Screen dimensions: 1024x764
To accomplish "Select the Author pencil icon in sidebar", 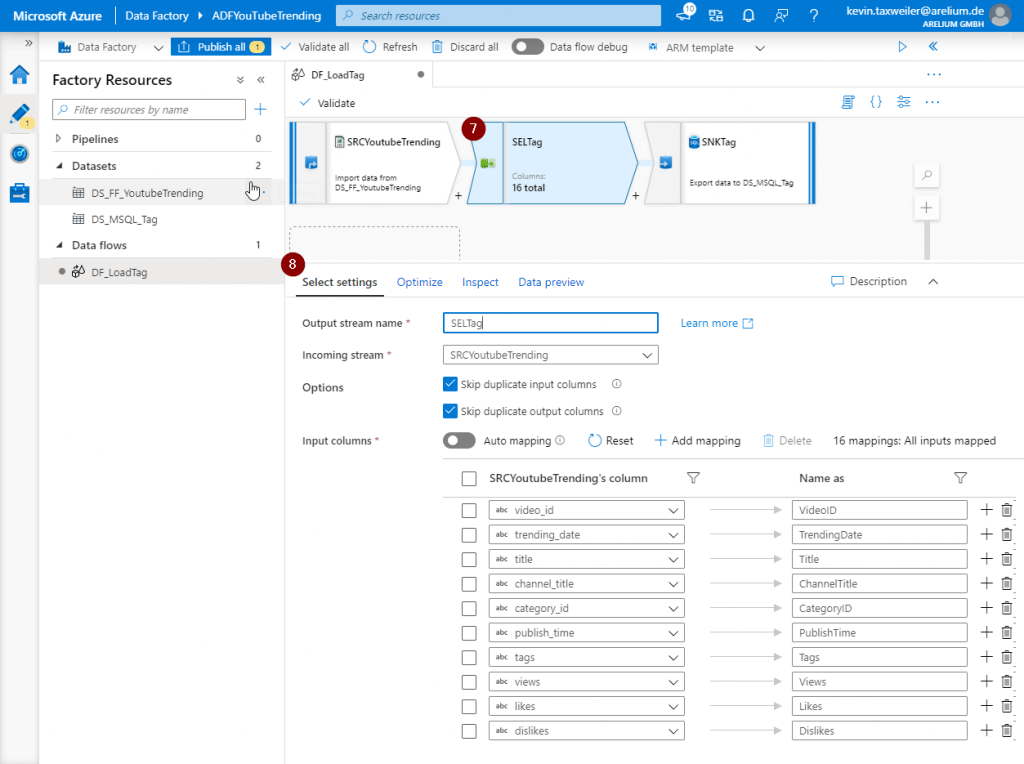I will tap(18, 114).
